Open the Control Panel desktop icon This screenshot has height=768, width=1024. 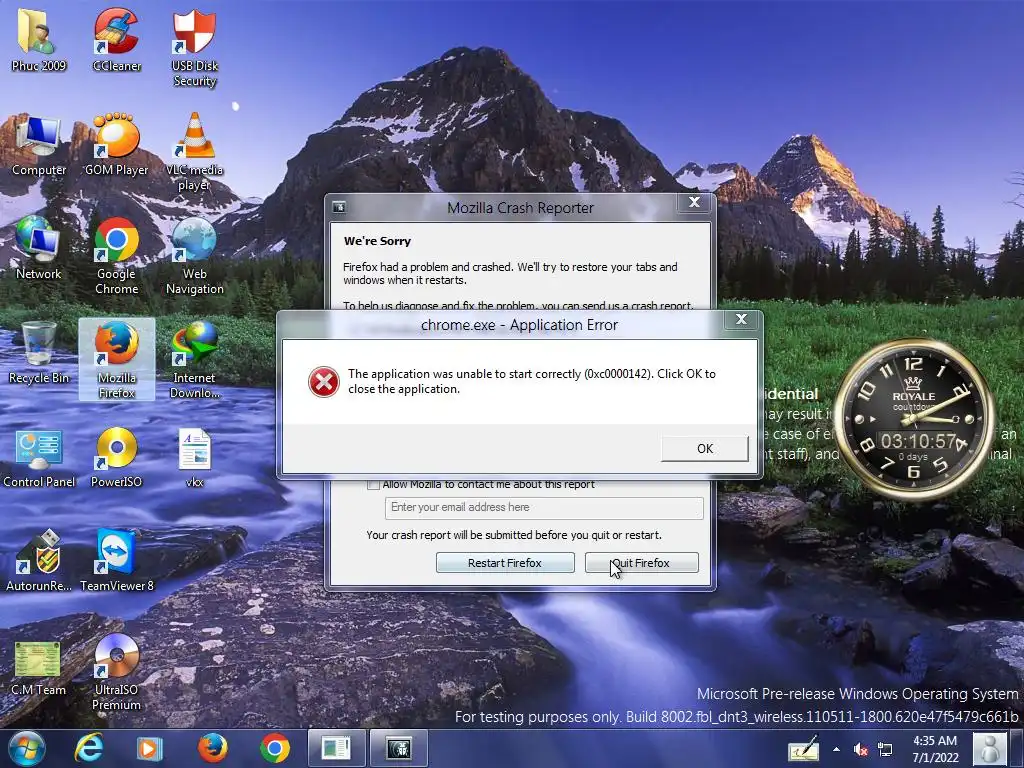pos(38,457)
